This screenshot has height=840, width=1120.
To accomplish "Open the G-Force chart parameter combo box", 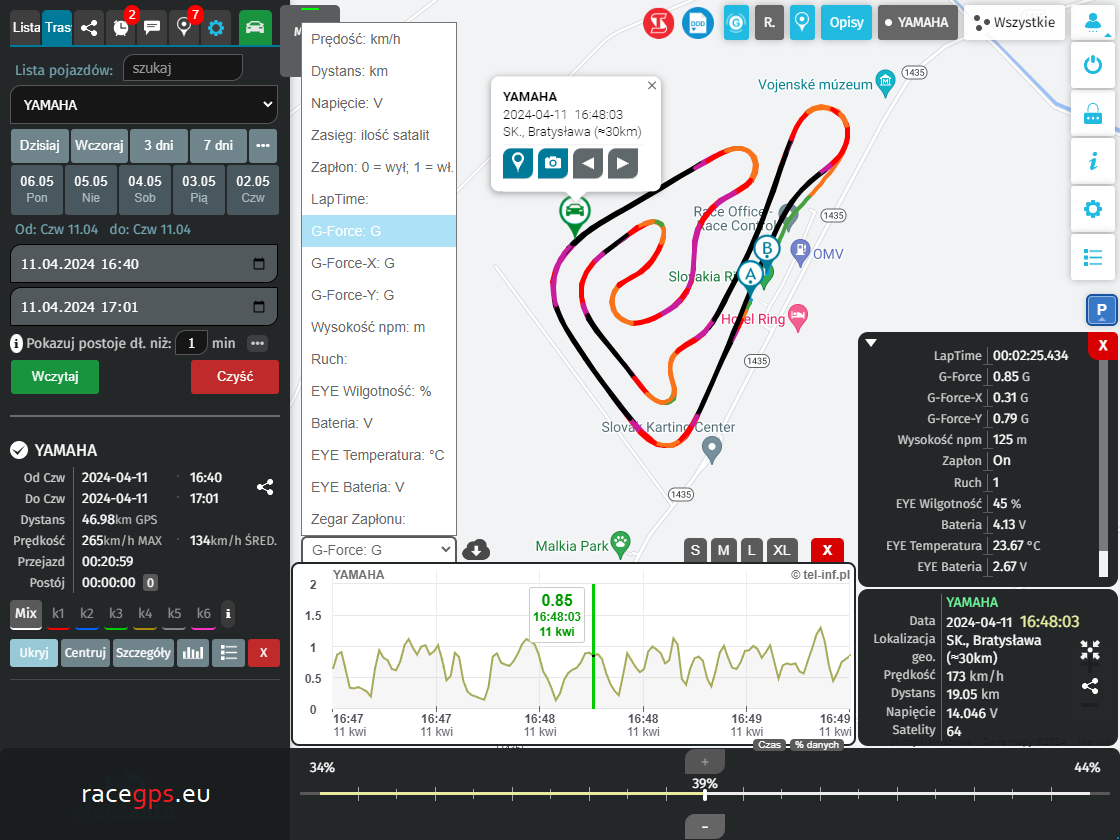I will [x=379, y=550].
